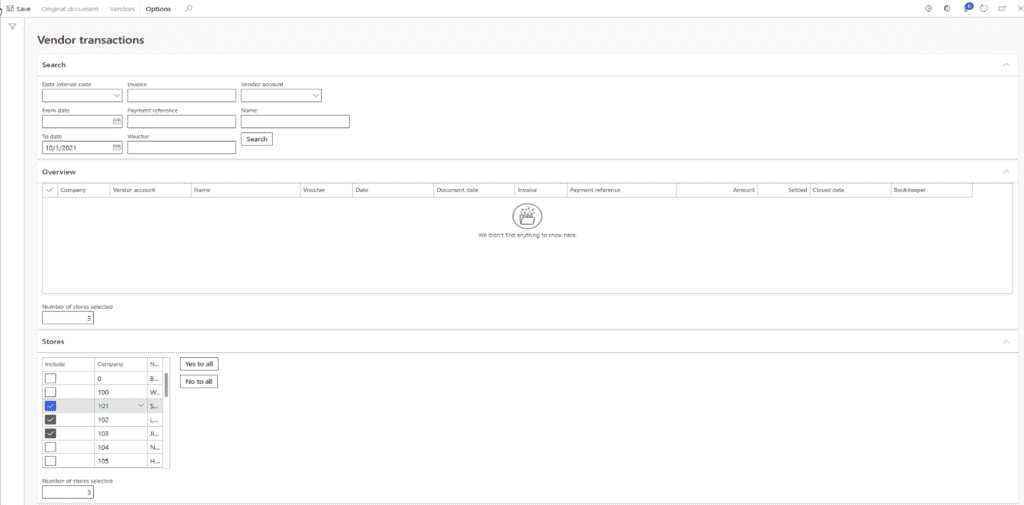Select company cell 105 in Stores
Image resolution: width=1024 pixels, height=505 pixels.
[x=121, y=461]
